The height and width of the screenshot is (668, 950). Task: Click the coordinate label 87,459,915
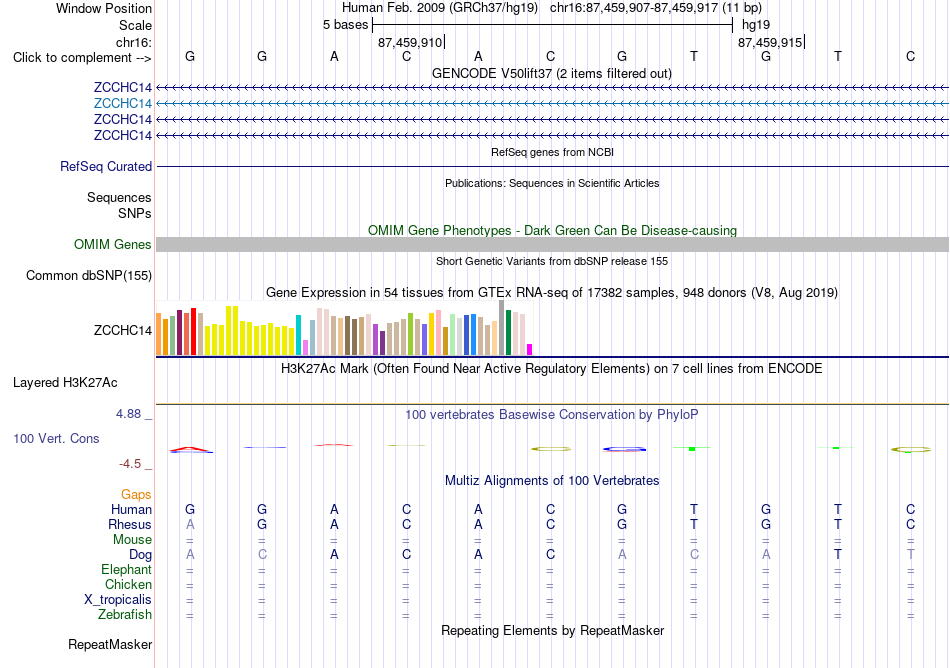(x=769, y=42)
